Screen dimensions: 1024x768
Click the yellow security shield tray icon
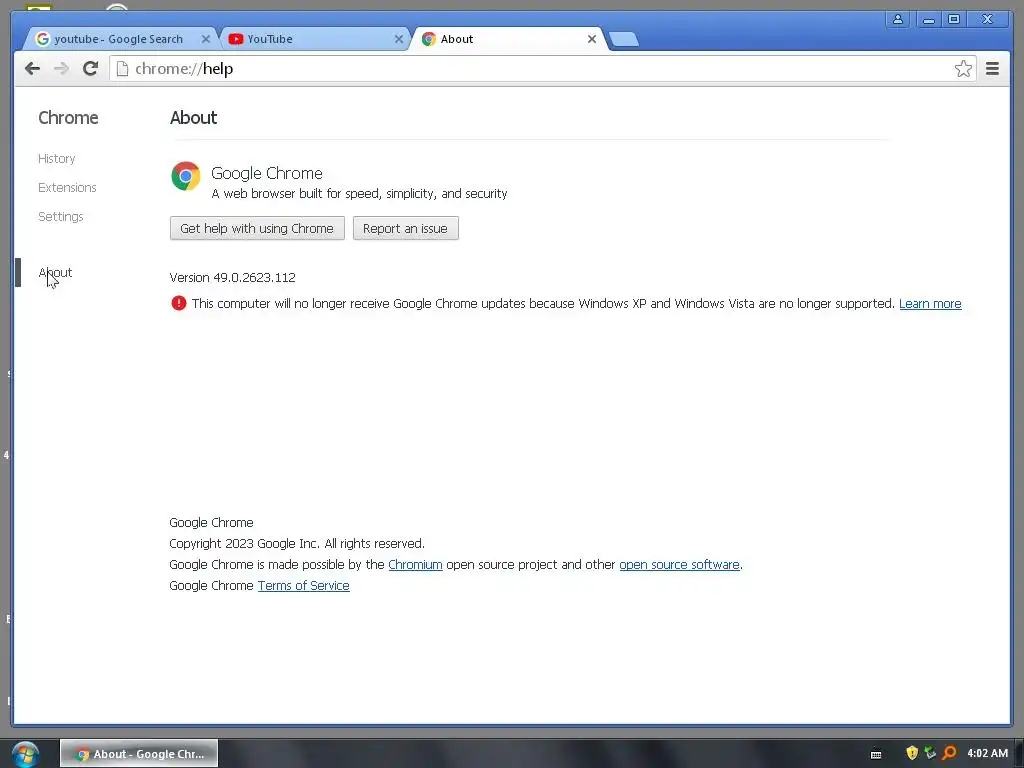coord(912,753)
